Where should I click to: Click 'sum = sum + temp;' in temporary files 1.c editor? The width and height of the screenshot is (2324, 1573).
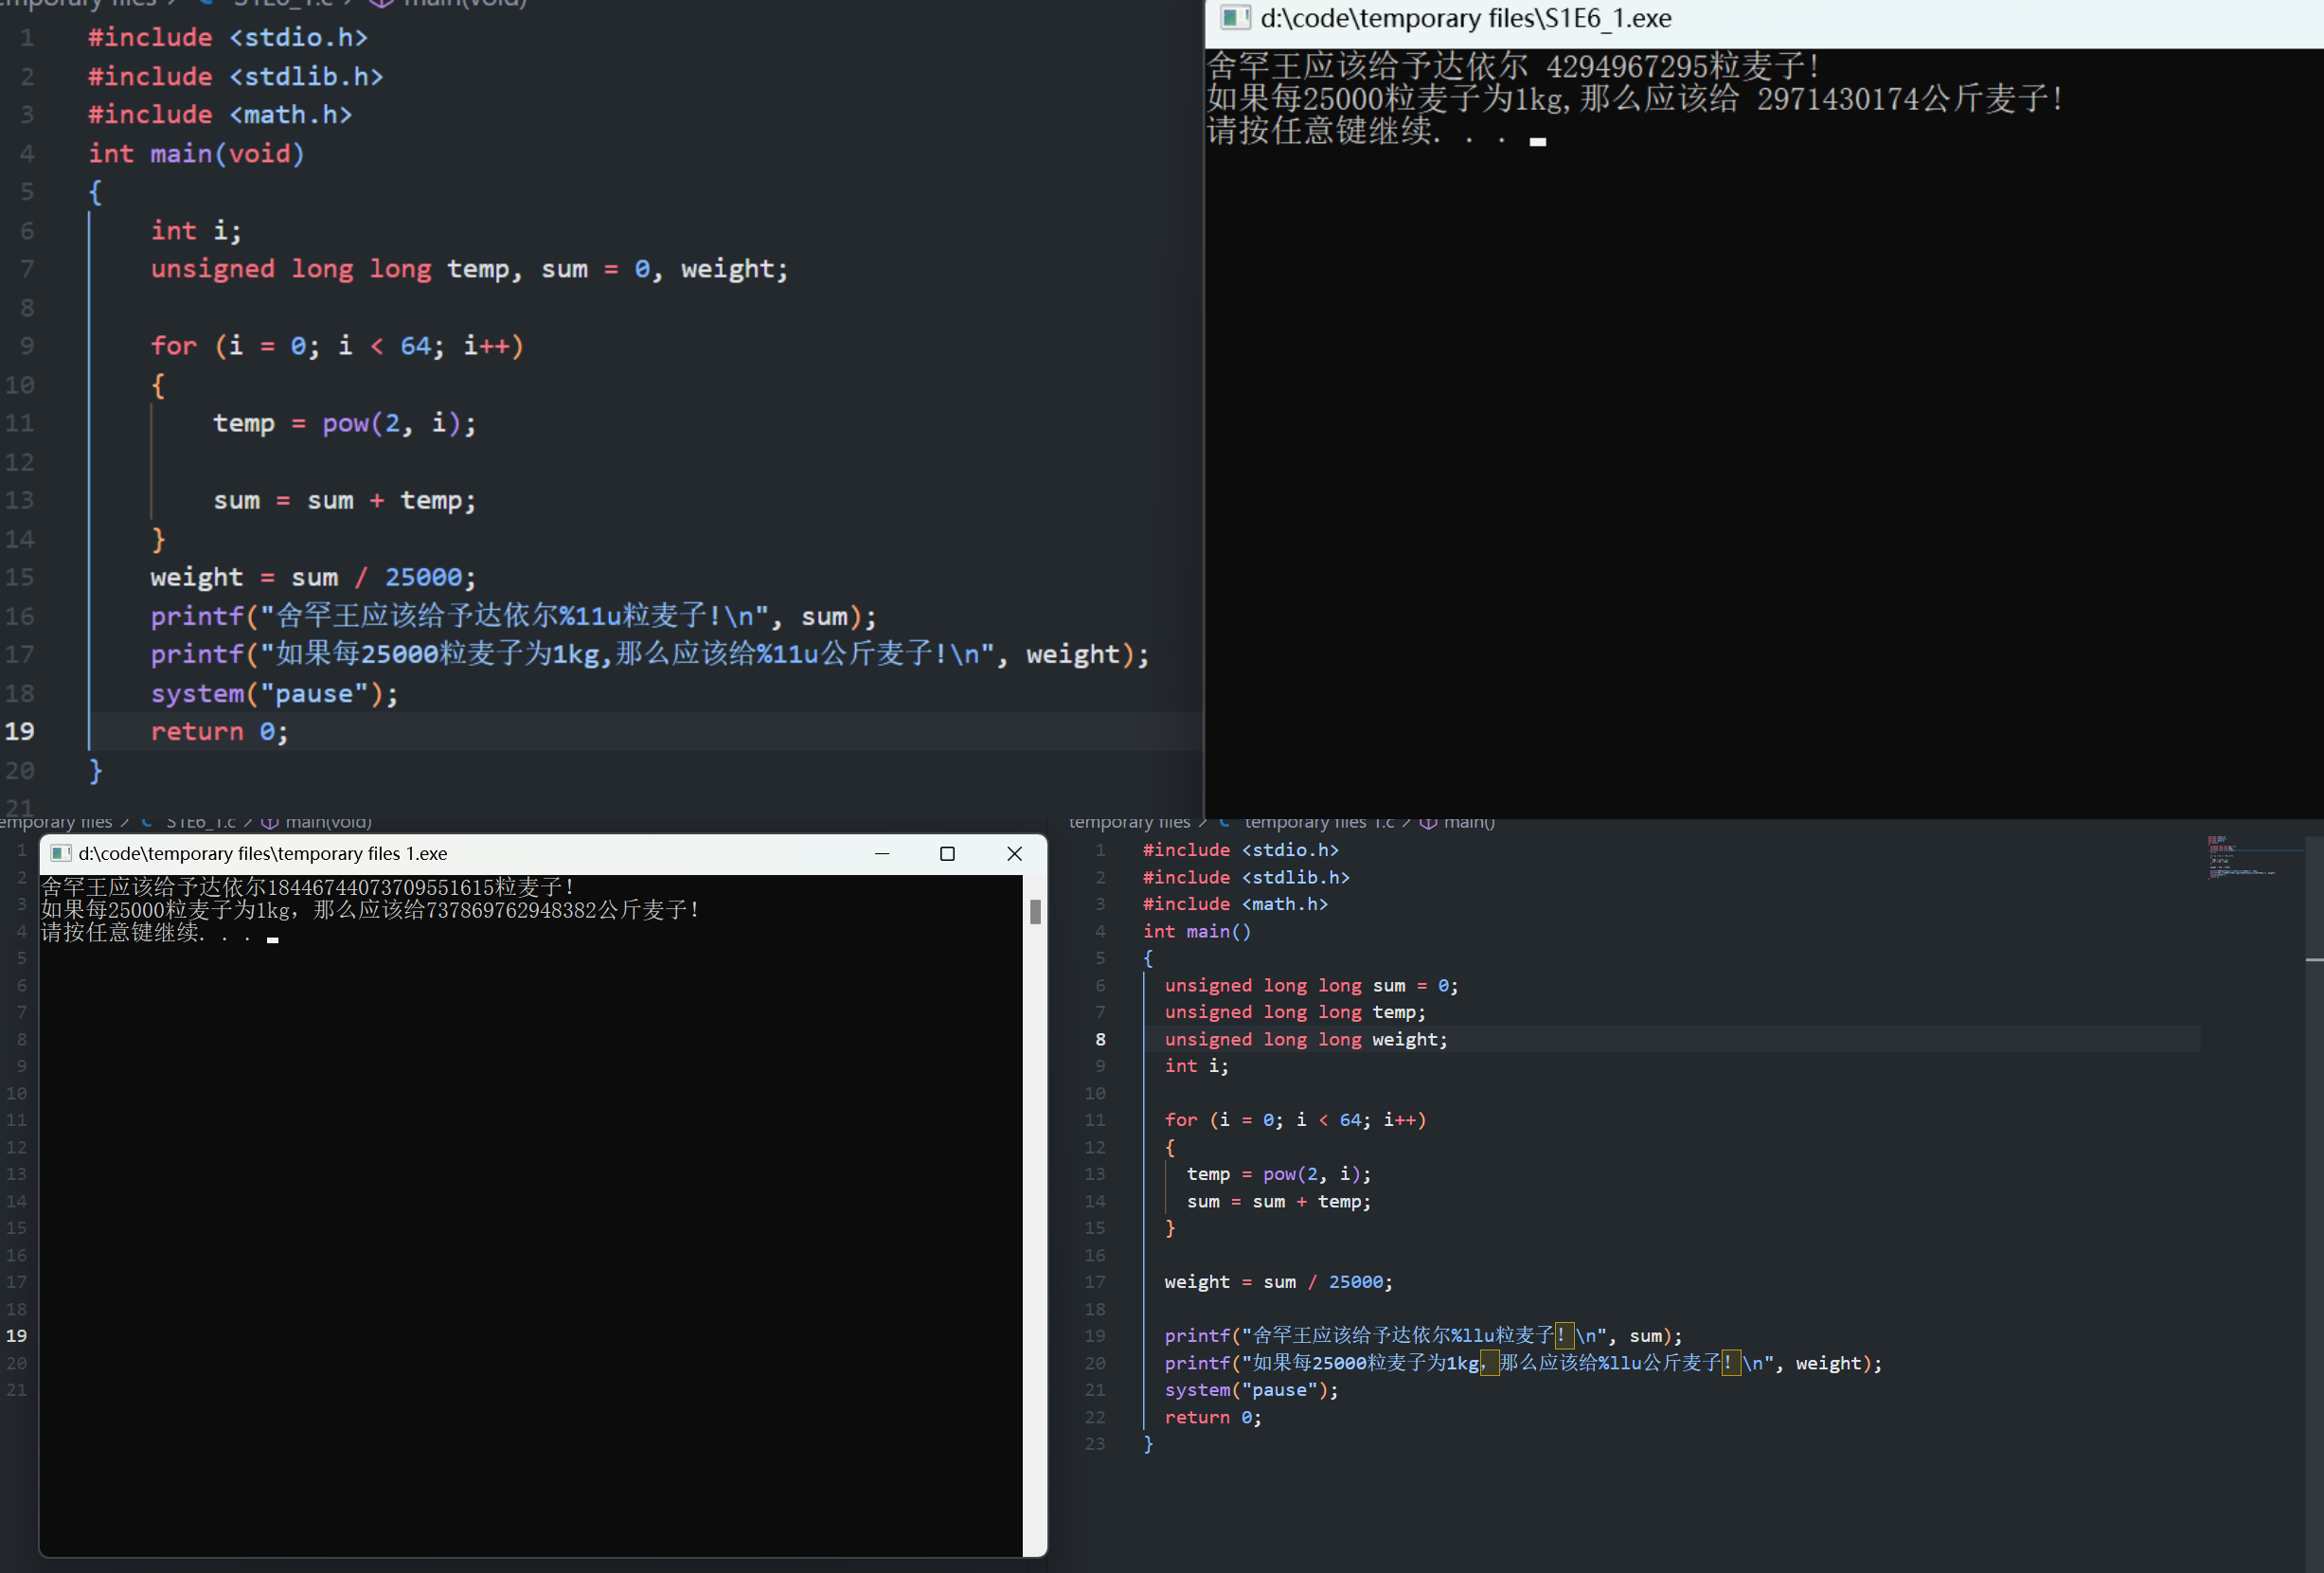(1279, 1201)
